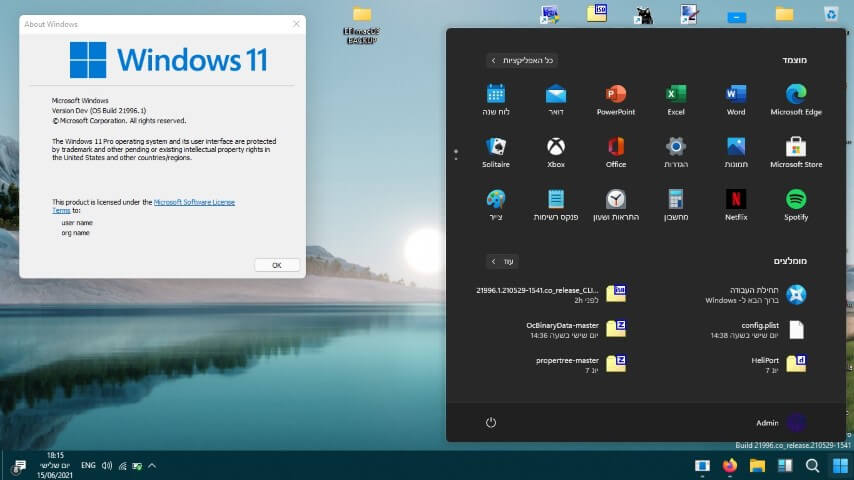Open the Photos app icon

coord(736,152)
